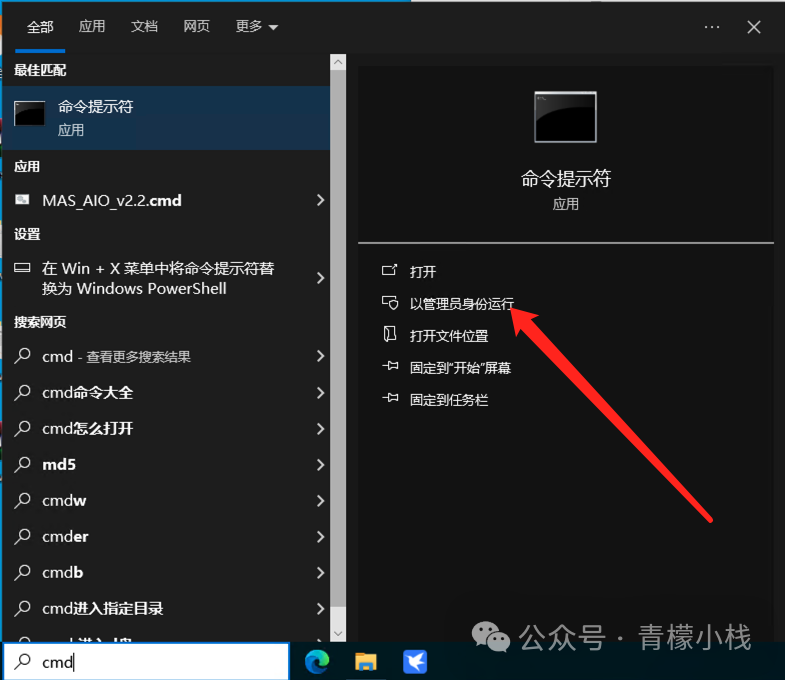Screen dimensions: 785x680
Task: Switch to the 网页 tab
Action: [x=196, y=26]
